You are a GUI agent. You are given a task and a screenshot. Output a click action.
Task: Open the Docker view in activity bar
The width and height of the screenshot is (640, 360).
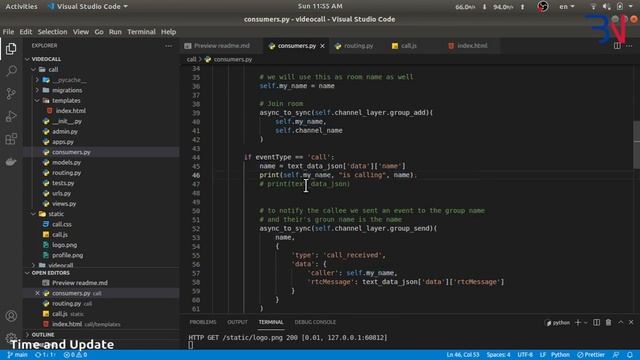[x=11, y=162]
